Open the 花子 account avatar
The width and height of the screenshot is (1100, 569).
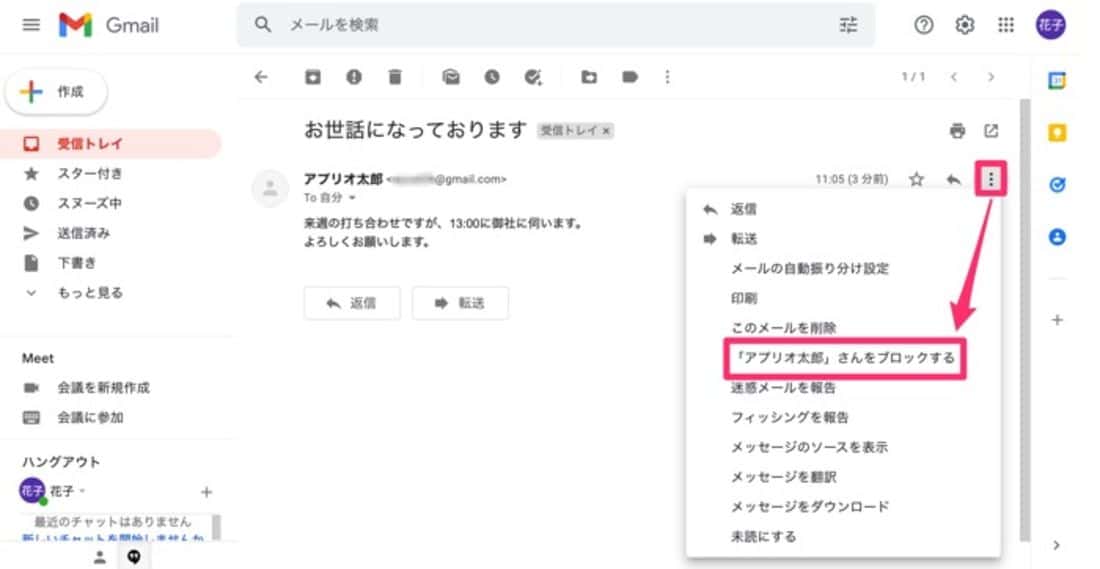click(1051, 25)
